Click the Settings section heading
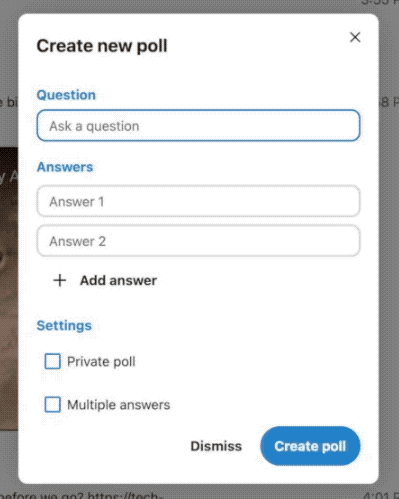399x499 pixels. pyautogui.click(x=64, y=326)
